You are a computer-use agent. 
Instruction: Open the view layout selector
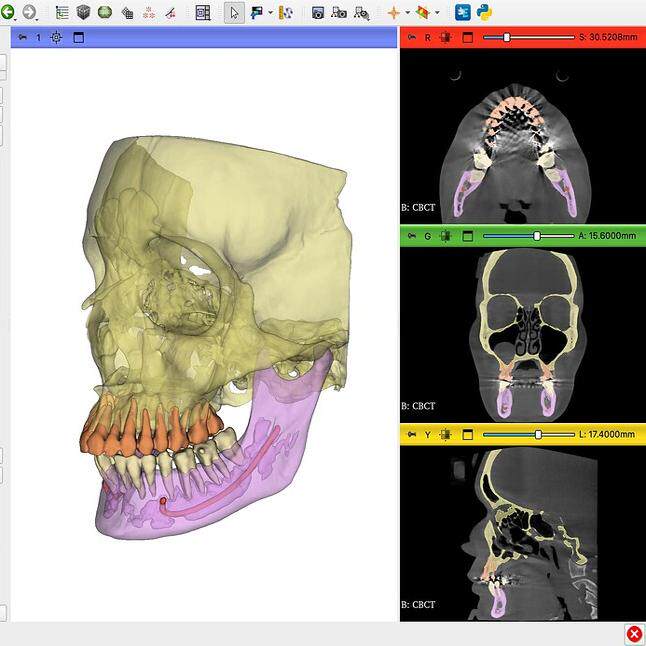point(203,13)
